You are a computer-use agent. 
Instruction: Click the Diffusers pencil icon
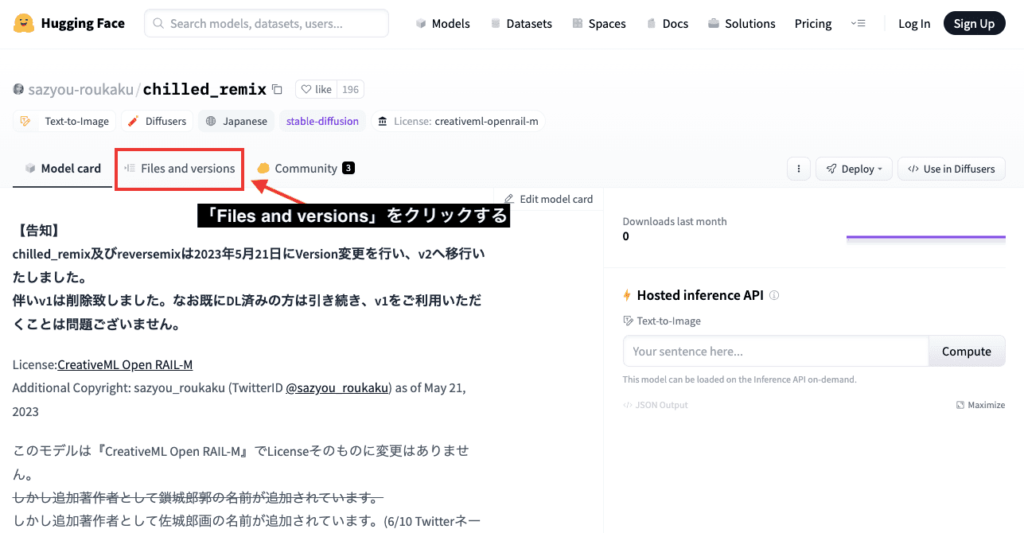point(133,121)
